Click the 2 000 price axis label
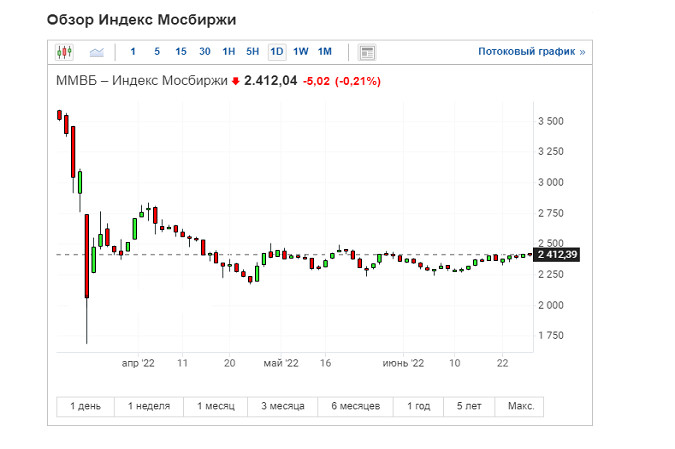675x449 pixels. pyautogui.click(x=551, y=305)
